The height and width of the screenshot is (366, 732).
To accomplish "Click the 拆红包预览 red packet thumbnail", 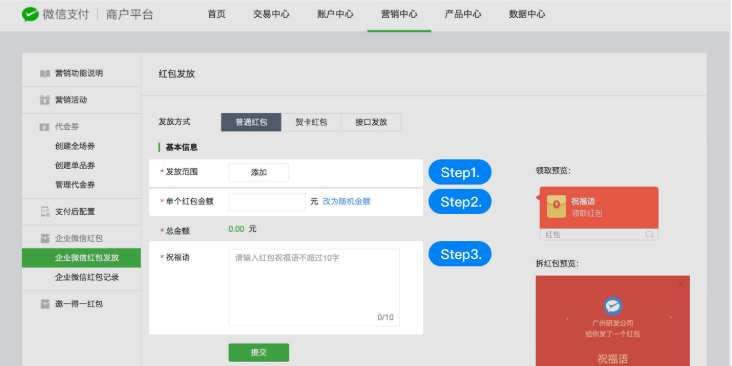I will [x=612, y=321].
